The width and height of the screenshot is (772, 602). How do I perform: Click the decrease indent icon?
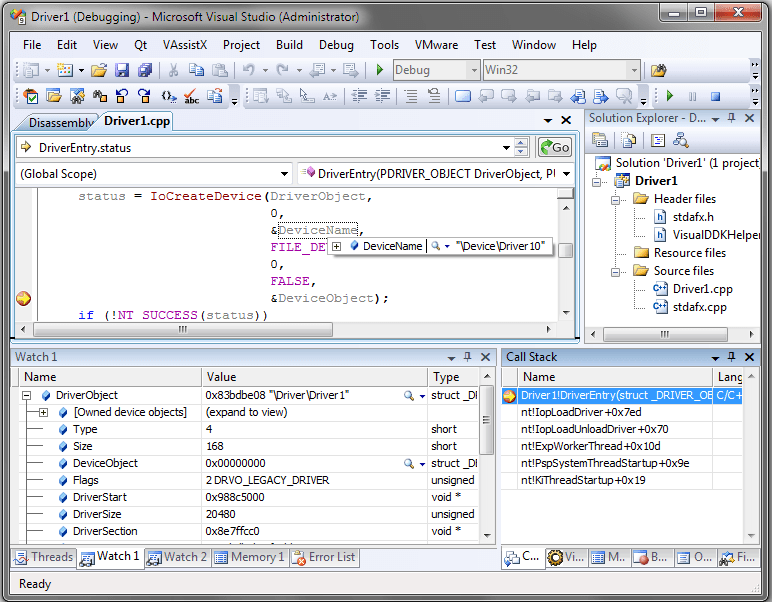[x=359, y=96]
